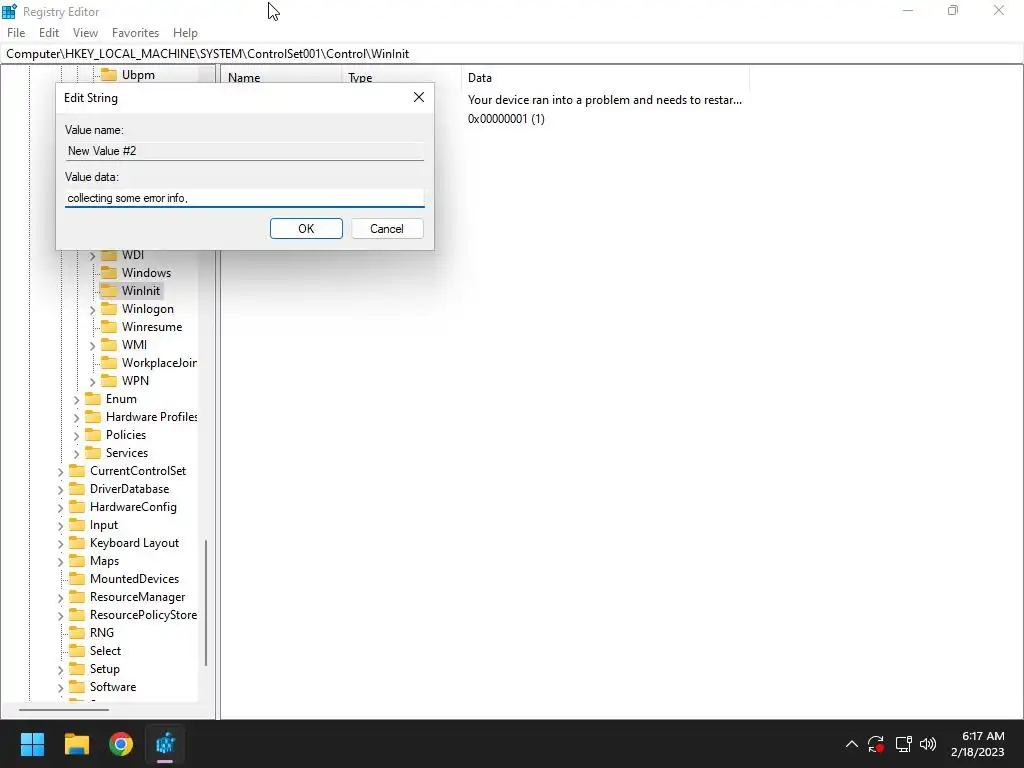
Task: Click Registry Editor taskbar icon
Action: (165, 744)
